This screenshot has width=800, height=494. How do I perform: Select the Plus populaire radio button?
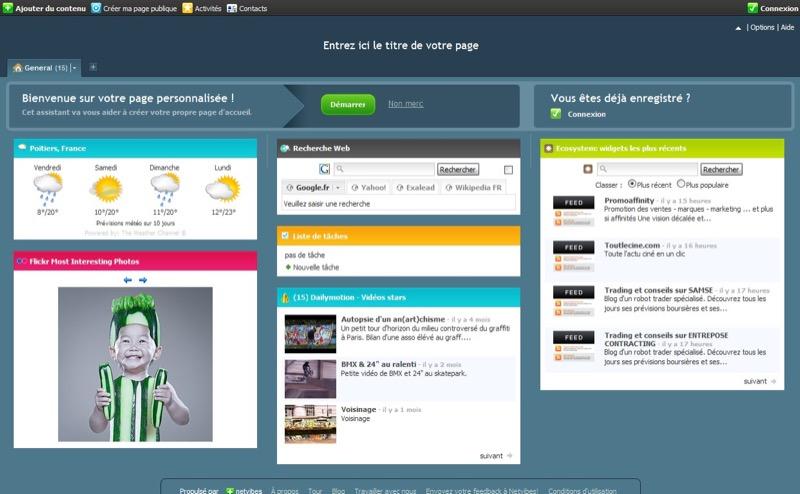tap(681, 184)
